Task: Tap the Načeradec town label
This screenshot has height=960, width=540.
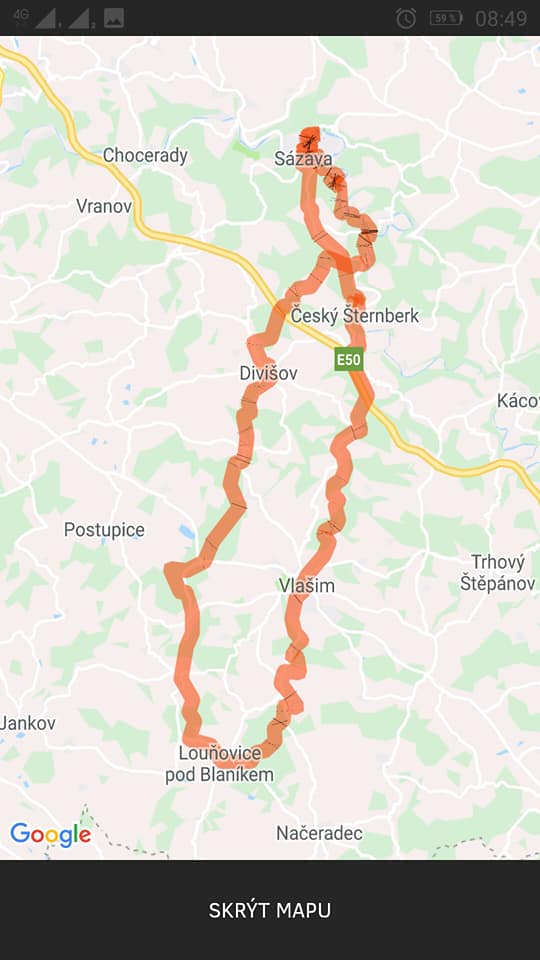Action: click(x=319, y=833)
